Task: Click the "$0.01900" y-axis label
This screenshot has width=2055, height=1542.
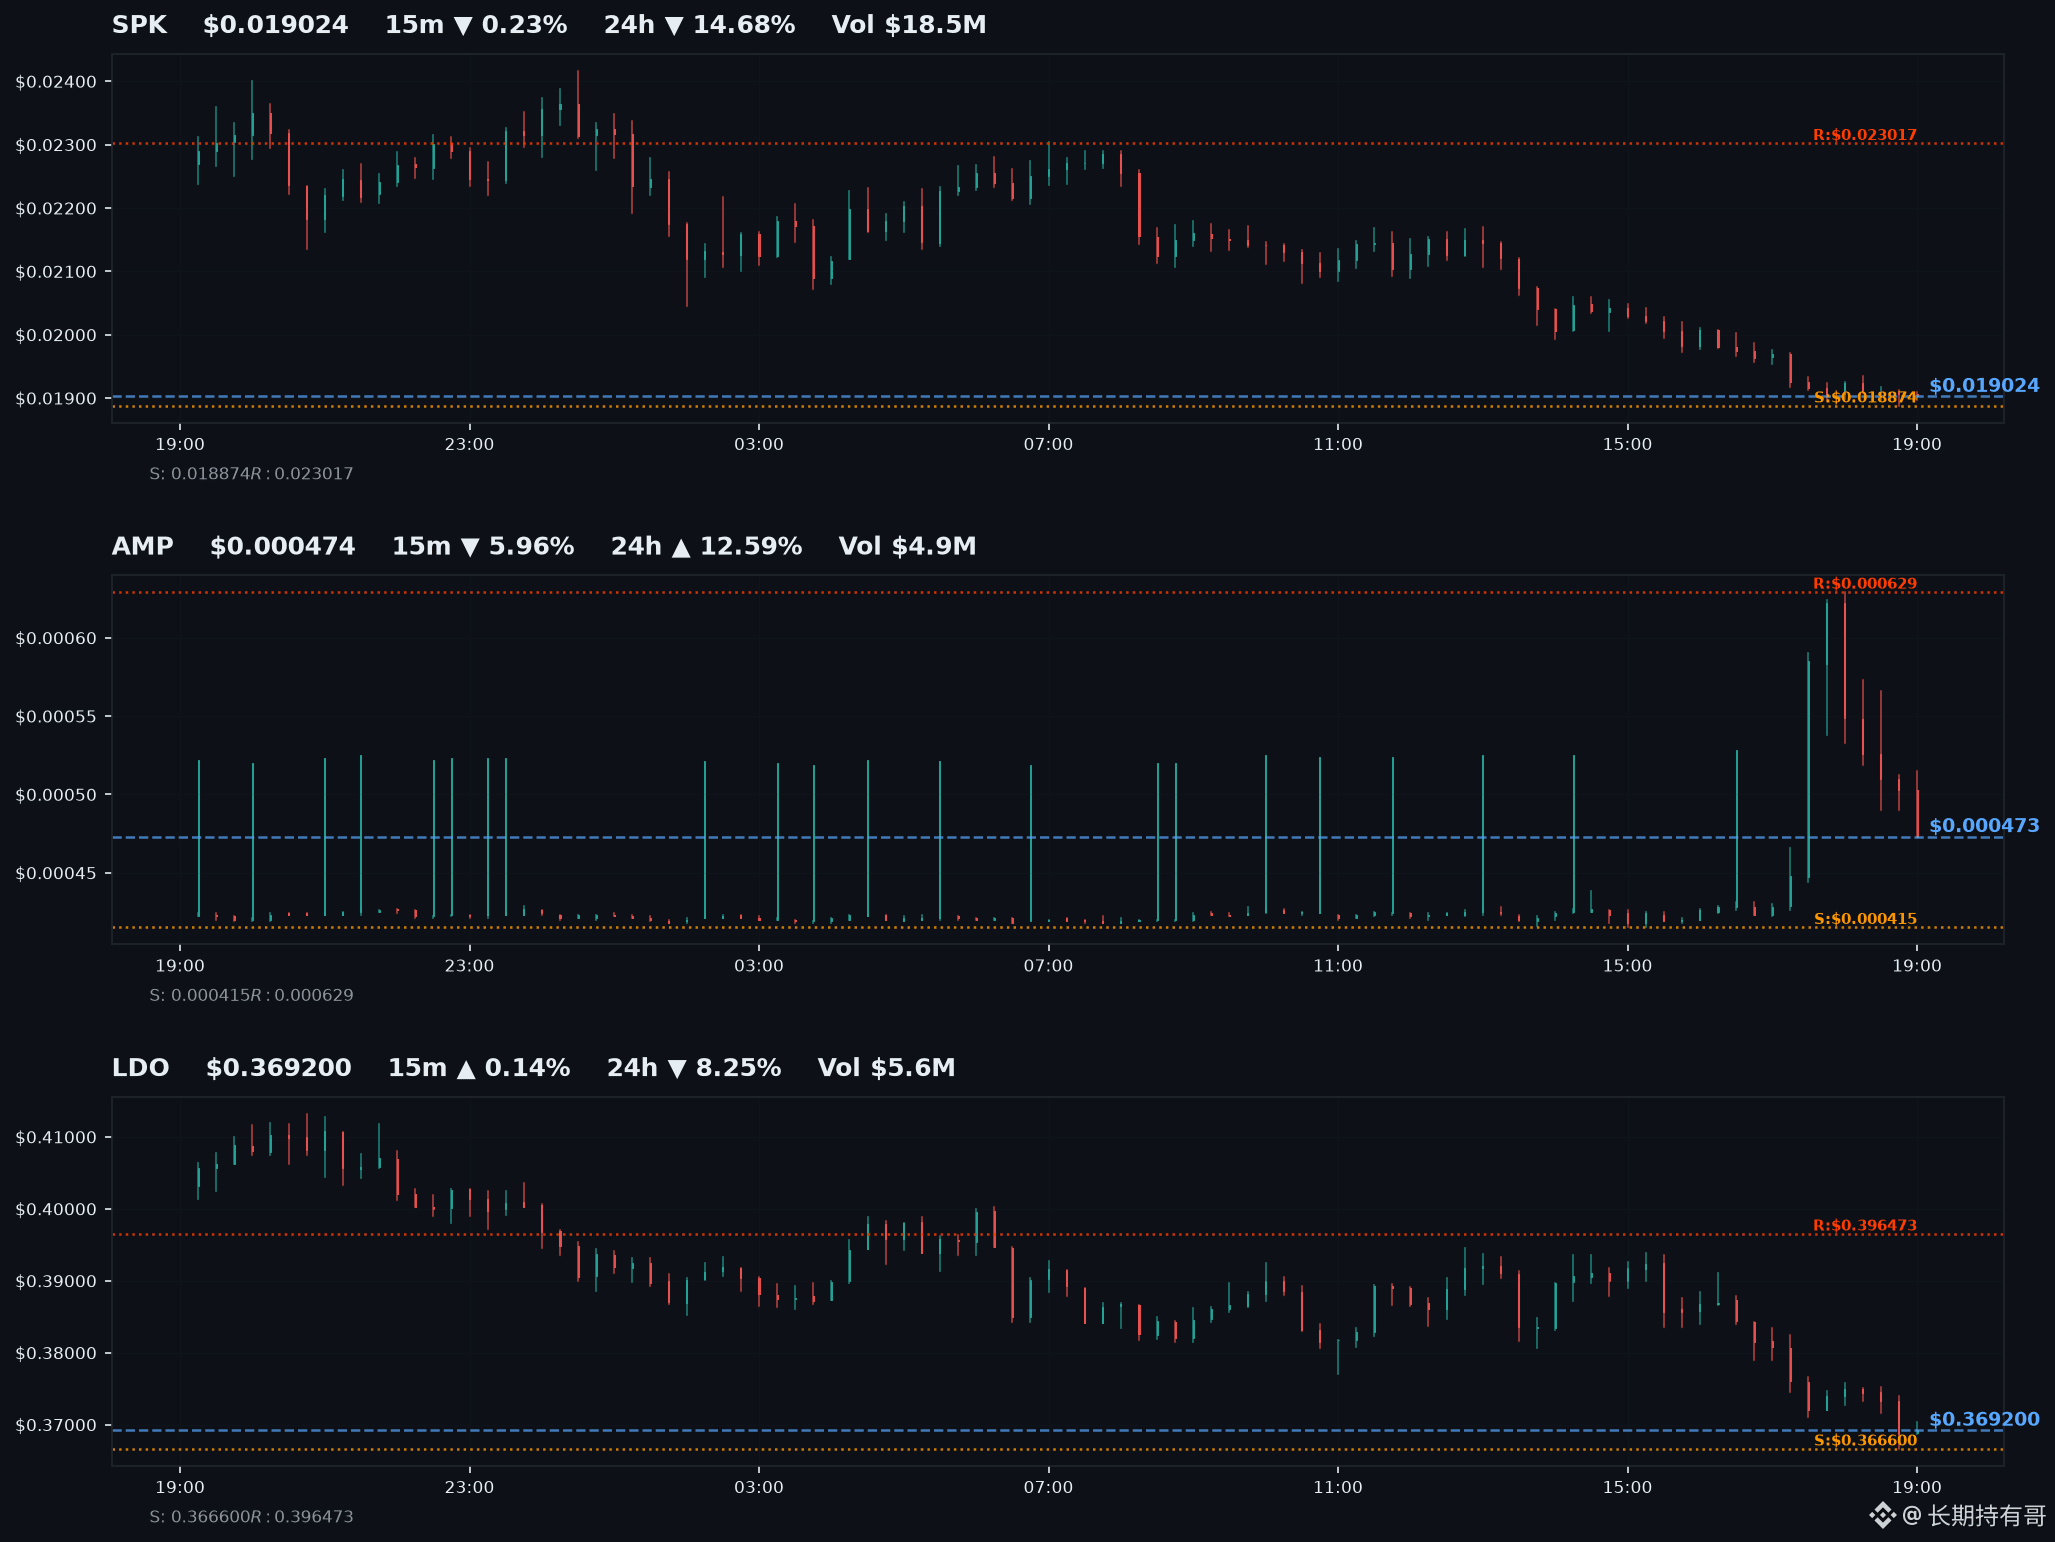Action: [x=56, y=399]
